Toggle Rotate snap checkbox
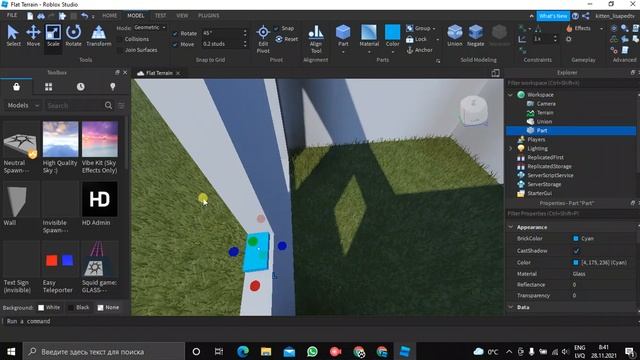 pos(175,33)
